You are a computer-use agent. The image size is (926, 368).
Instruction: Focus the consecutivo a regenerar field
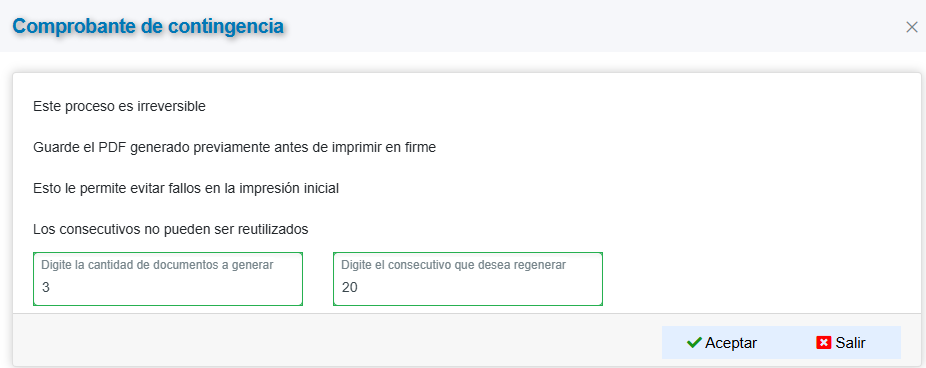coord(468,279)
